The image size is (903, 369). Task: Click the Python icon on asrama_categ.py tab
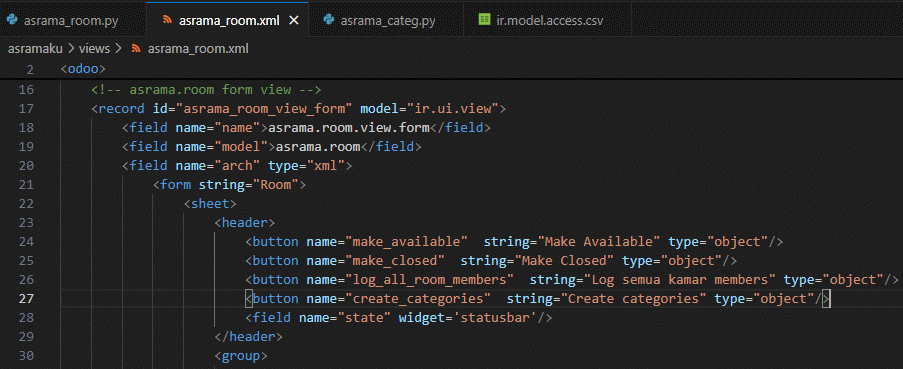coord(329,21)
